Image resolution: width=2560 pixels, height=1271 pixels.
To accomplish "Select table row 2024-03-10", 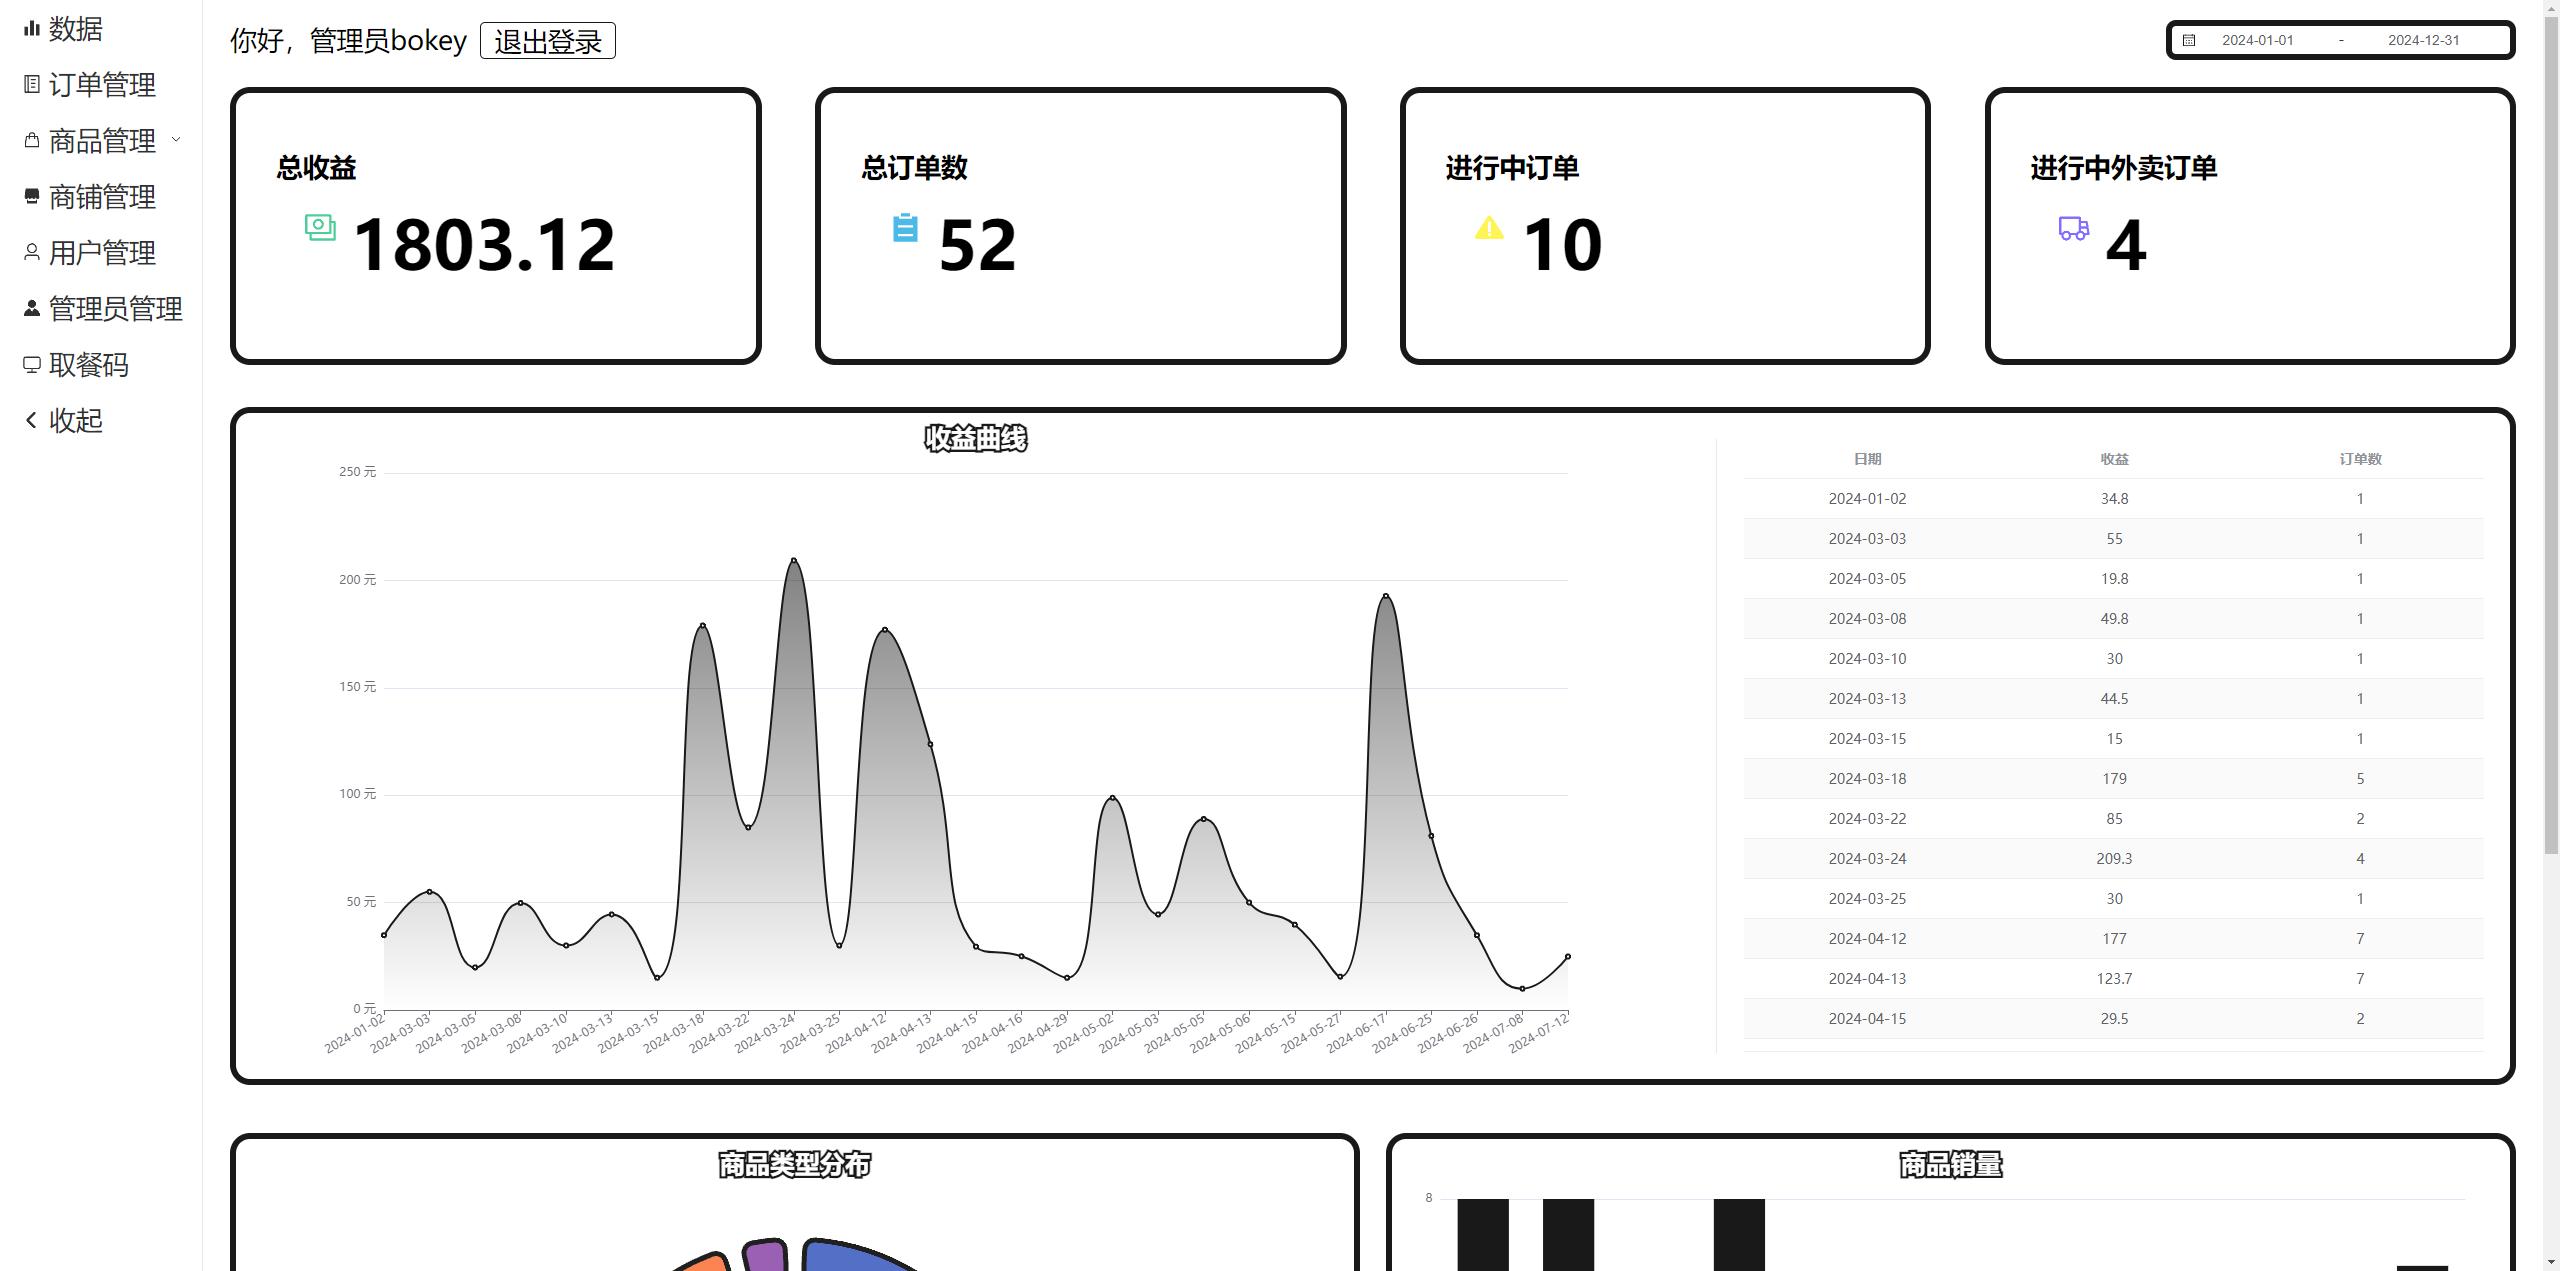I will pyautogui.click(x=2114, y=659).
